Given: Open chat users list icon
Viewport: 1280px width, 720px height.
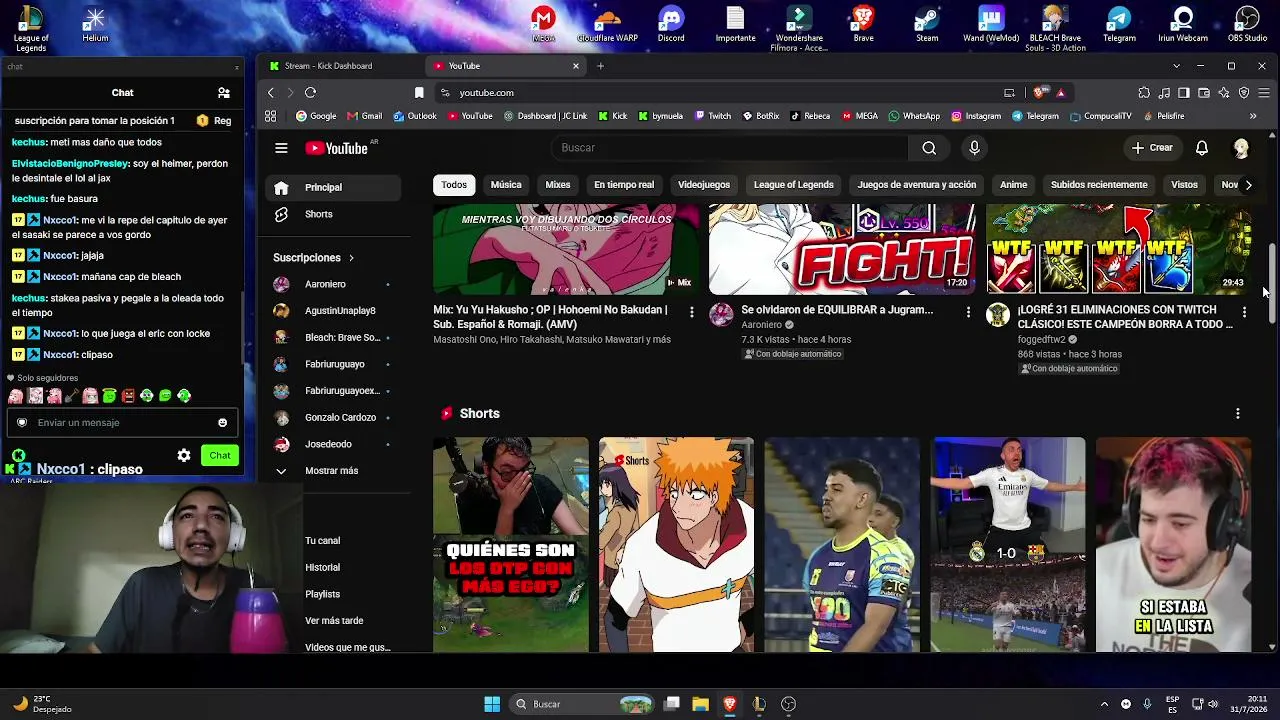Looking at the screenshot, I should pos(224,93).
